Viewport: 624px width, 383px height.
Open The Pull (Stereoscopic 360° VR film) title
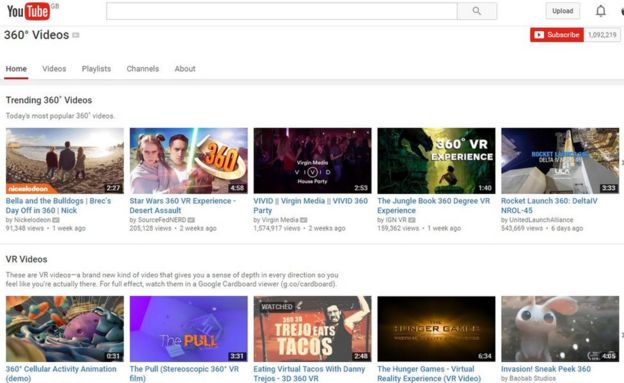point(184,373)
